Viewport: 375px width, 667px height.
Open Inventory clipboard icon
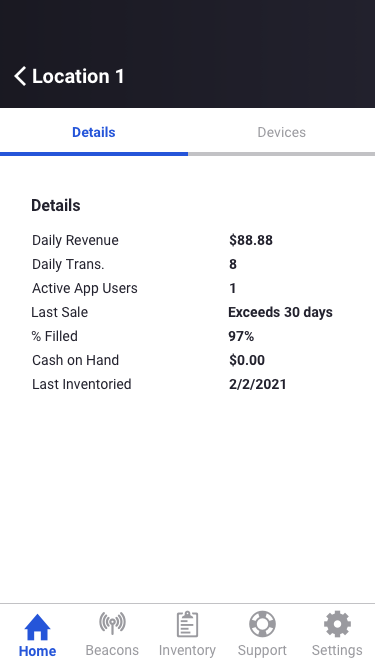coord(187,624)
